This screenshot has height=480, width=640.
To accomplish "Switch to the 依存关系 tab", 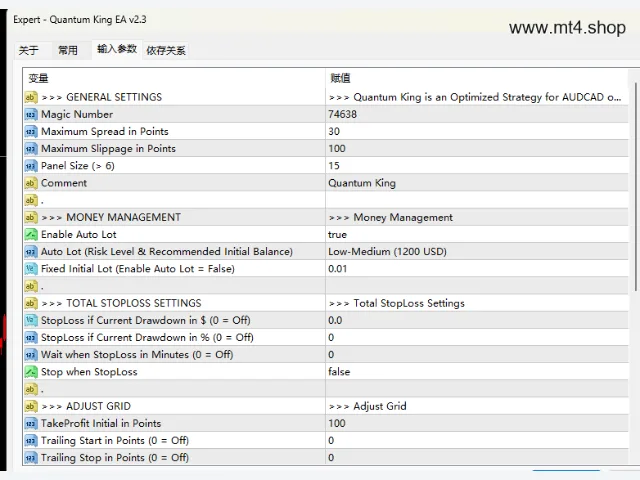I will coord(166,51).
